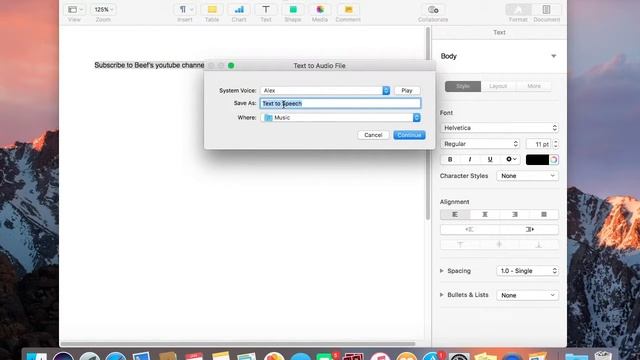Viewport: 640px width, 360px height.
Task: Expand the Bullets & Lists disclosure triangle
Action: tap(442, 295)
